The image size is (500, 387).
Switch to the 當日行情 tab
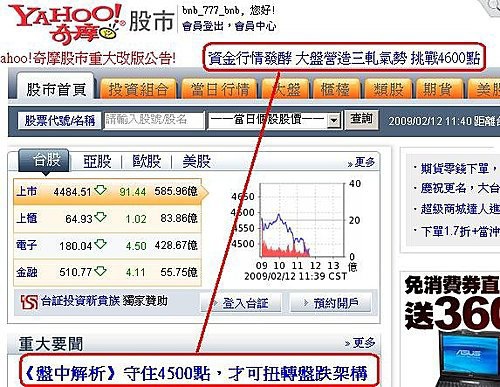click(220, 89)
